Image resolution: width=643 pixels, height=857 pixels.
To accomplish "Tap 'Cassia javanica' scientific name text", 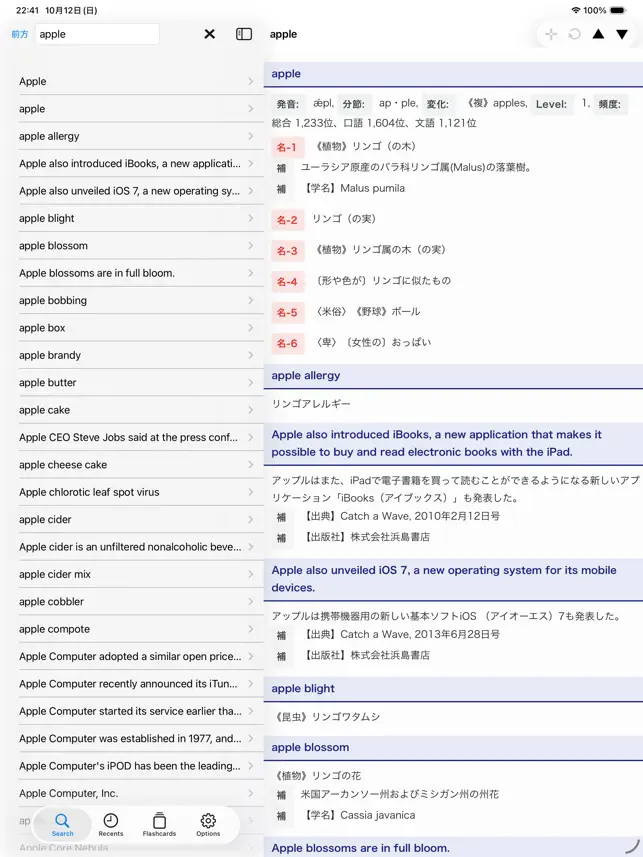I will (377, 815).
